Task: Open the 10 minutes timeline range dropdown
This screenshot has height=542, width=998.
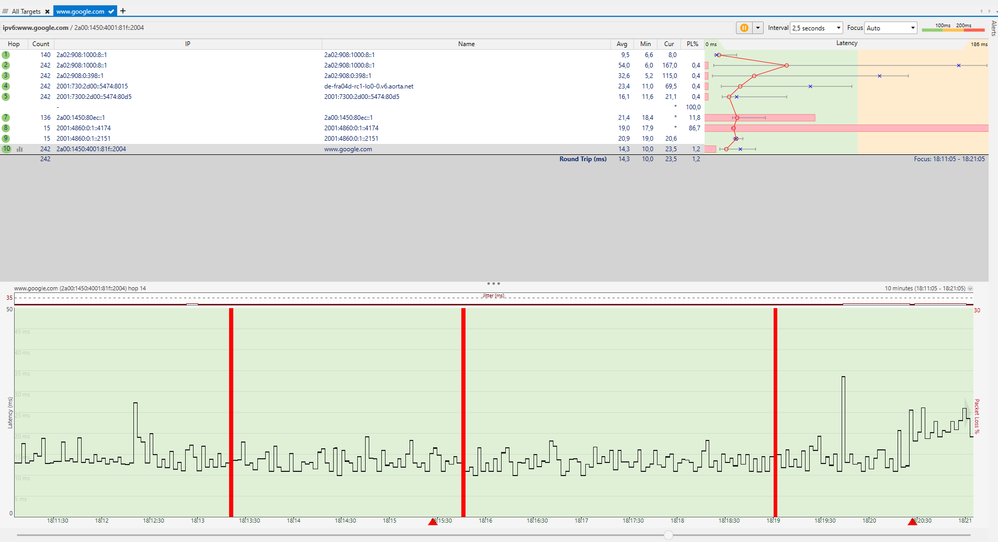Action: coord(969,288)
